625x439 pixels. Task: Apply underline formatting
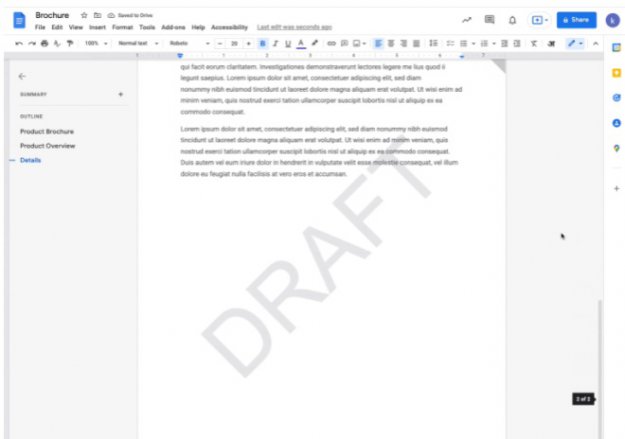288,43
